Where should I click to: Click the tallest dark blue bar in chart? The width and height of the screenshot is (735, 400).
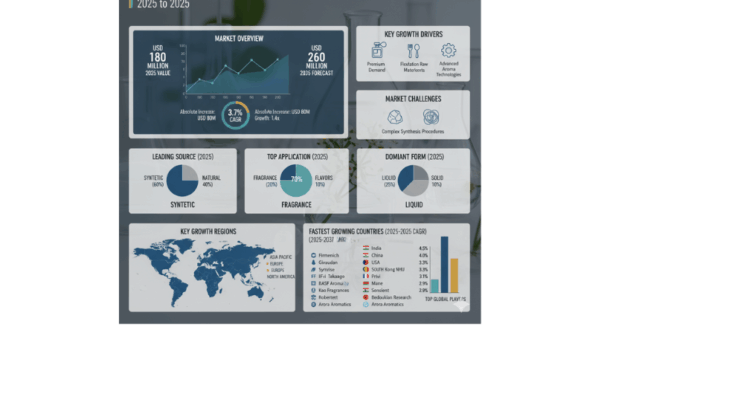click(444, 264)
